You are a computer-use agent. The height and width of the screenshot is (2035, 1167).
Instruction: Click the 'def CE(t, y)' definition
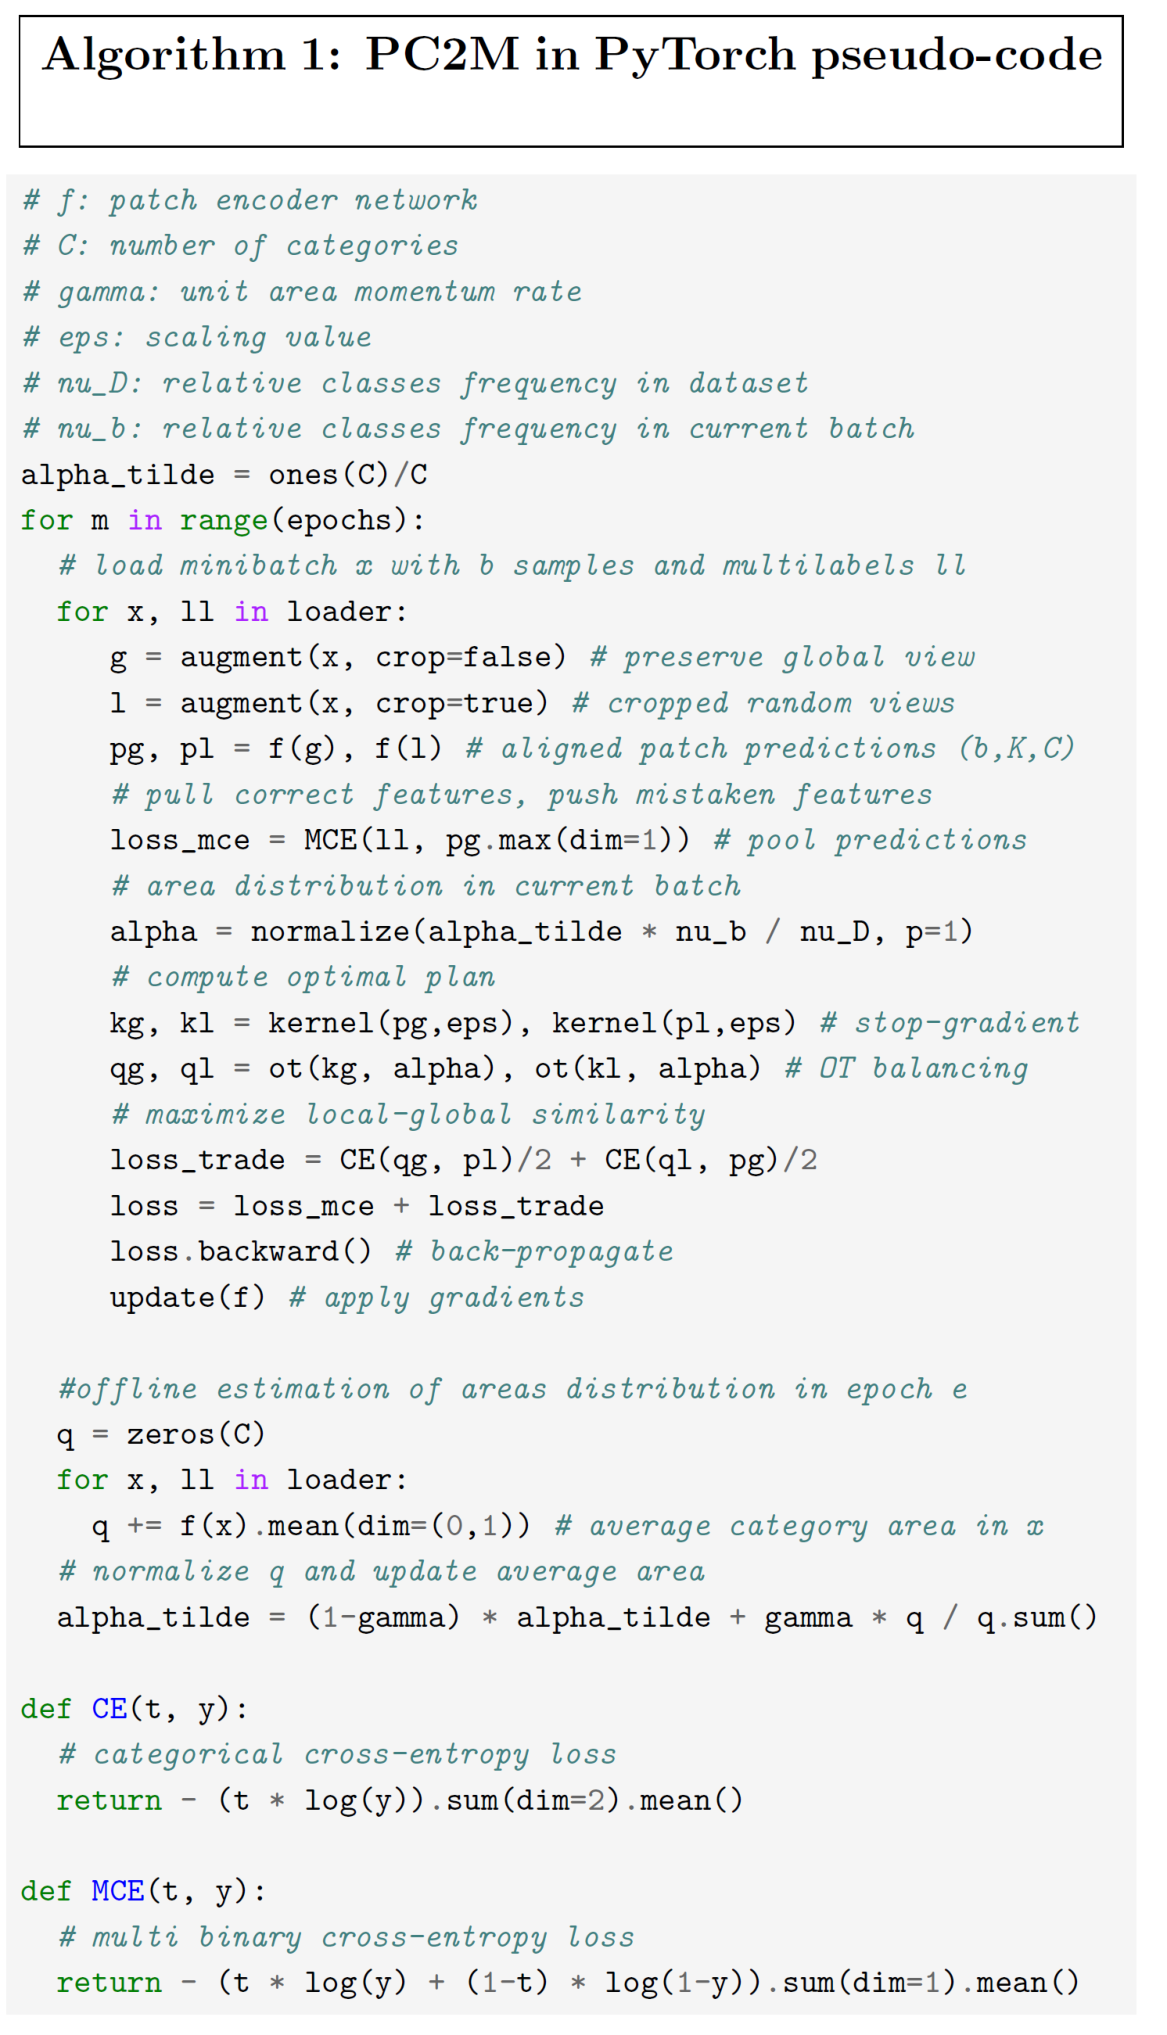point(135,1709)
